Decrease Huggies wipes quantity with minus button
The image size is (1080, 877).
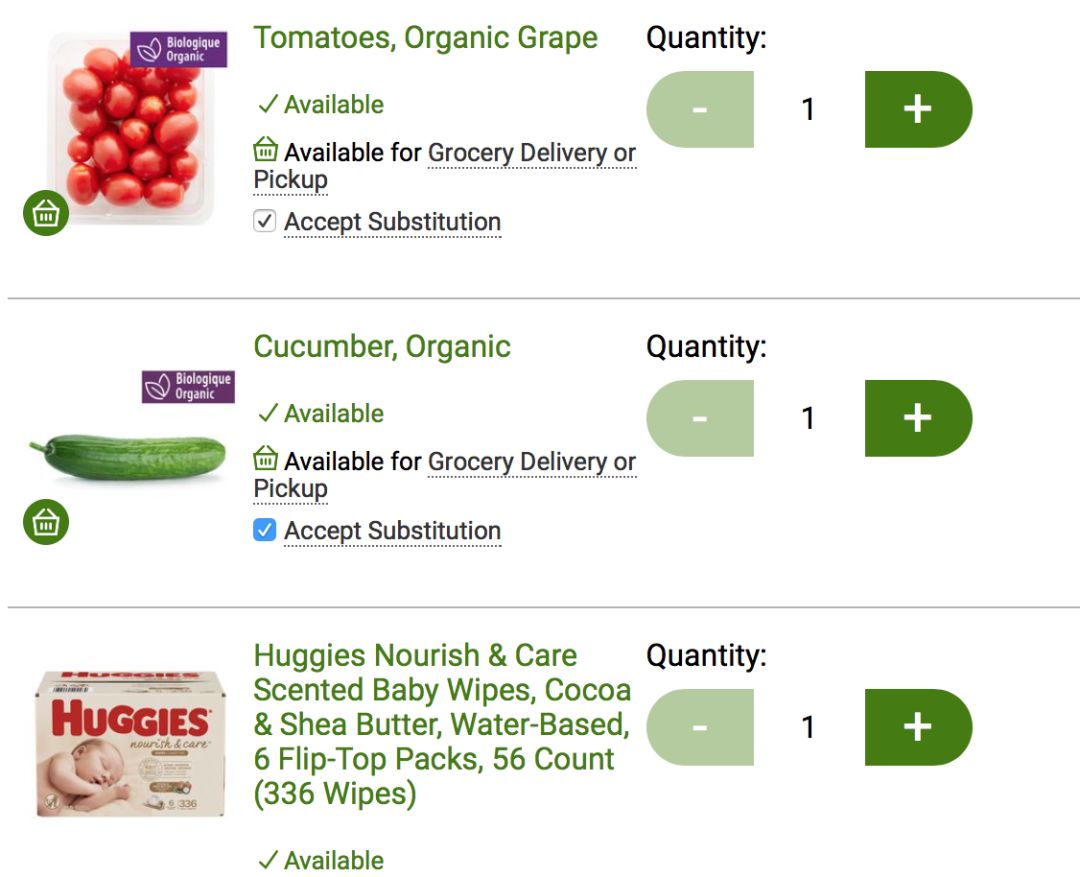click(700, 728)
